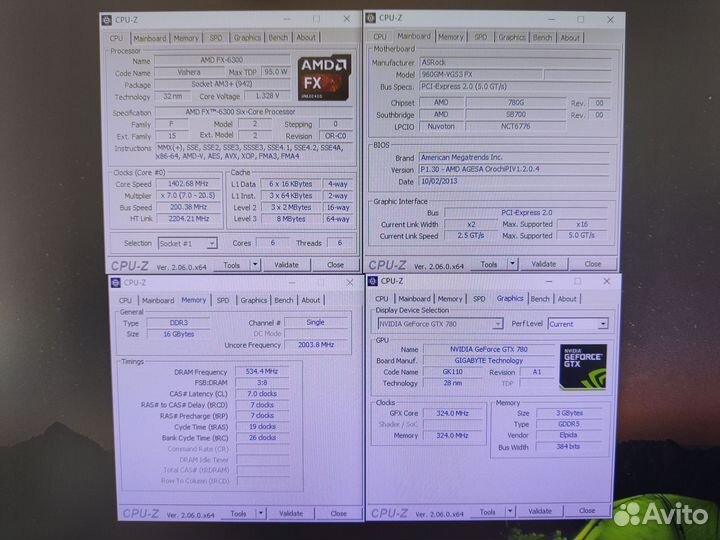The width and height of the screenshot is (720, 540).
Task: Click Close button in Memory window
Action: coord(339,513)
